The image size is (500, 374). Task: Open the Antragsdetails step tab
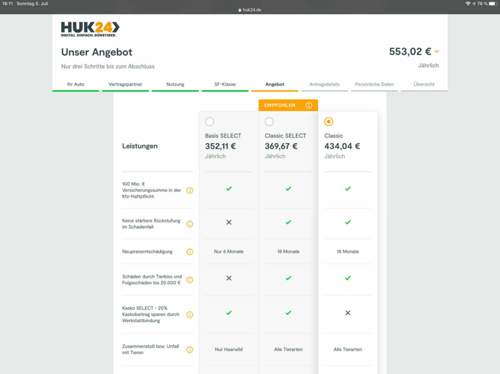click(x=325, y=84)
